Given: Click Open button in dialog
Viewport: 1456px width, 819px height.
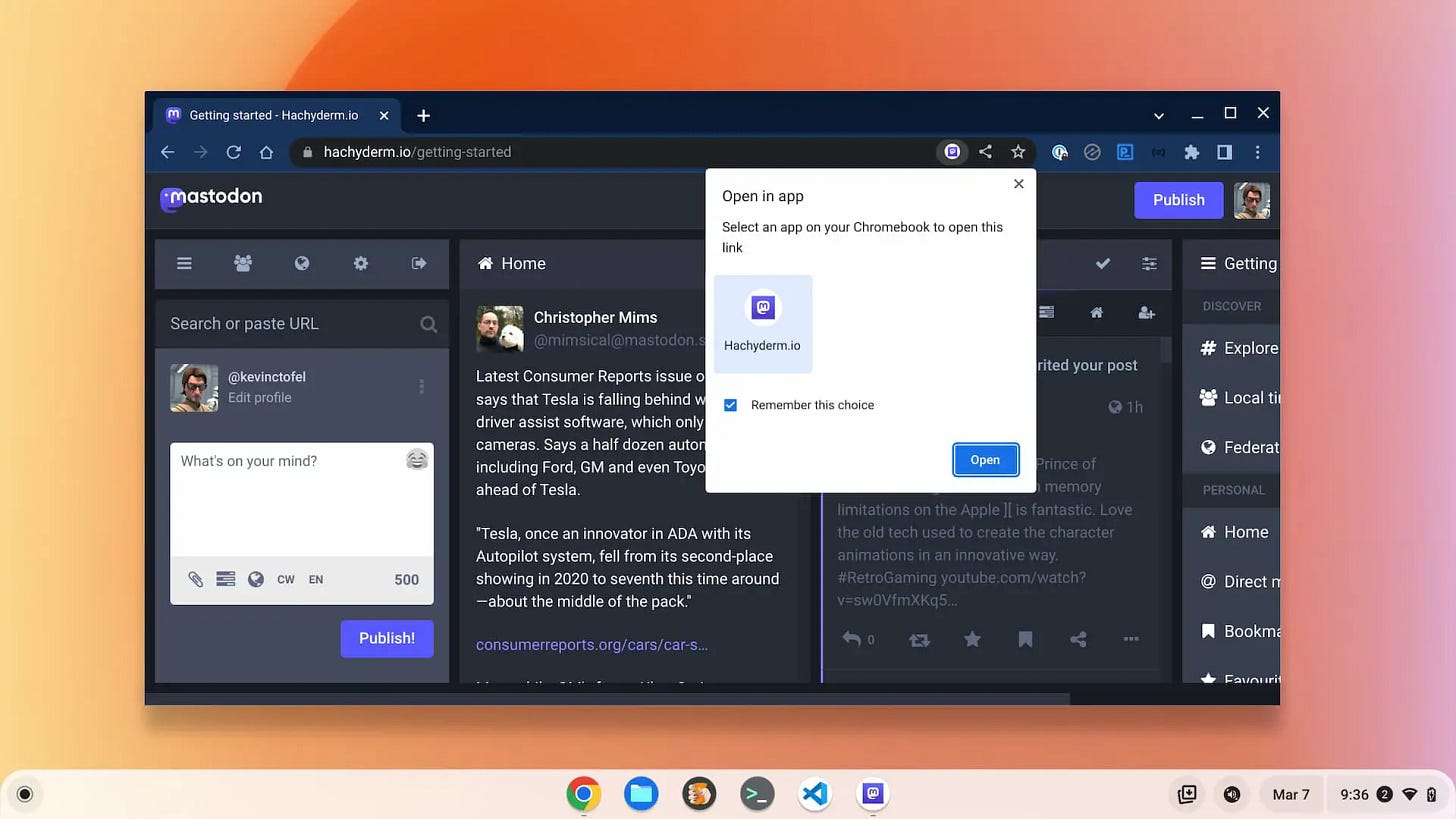Looking at the screenshot, I should tap(985, 460).
